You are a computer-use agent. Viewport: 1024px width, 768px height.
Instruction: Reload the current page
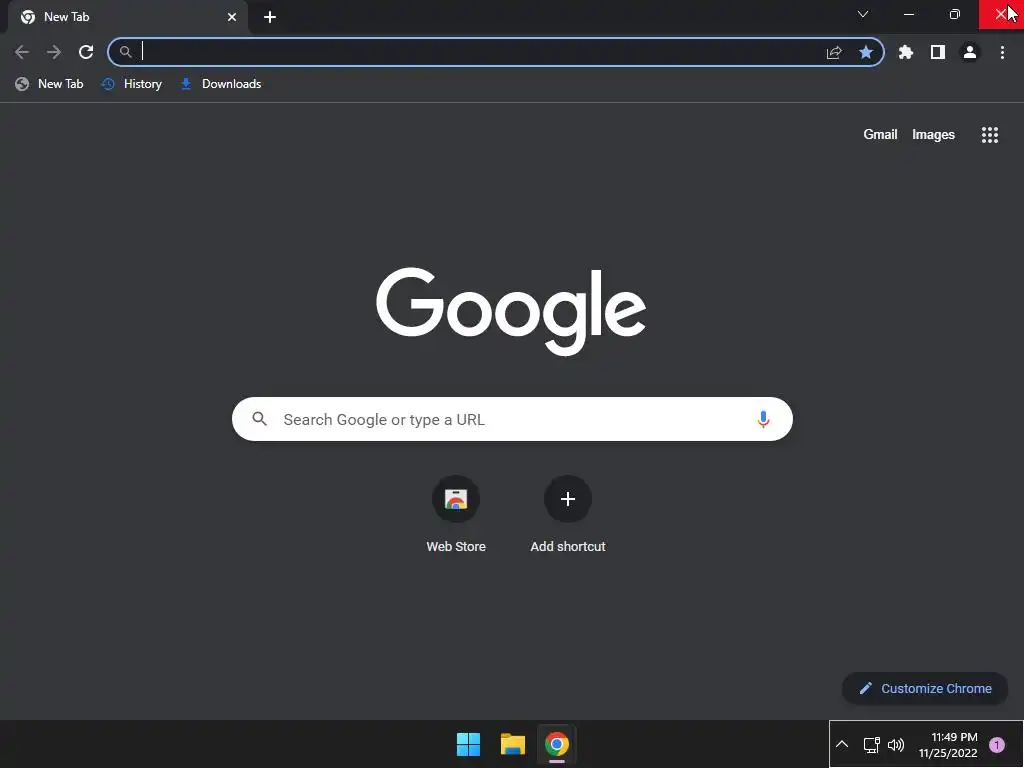(x=86, y=52)
